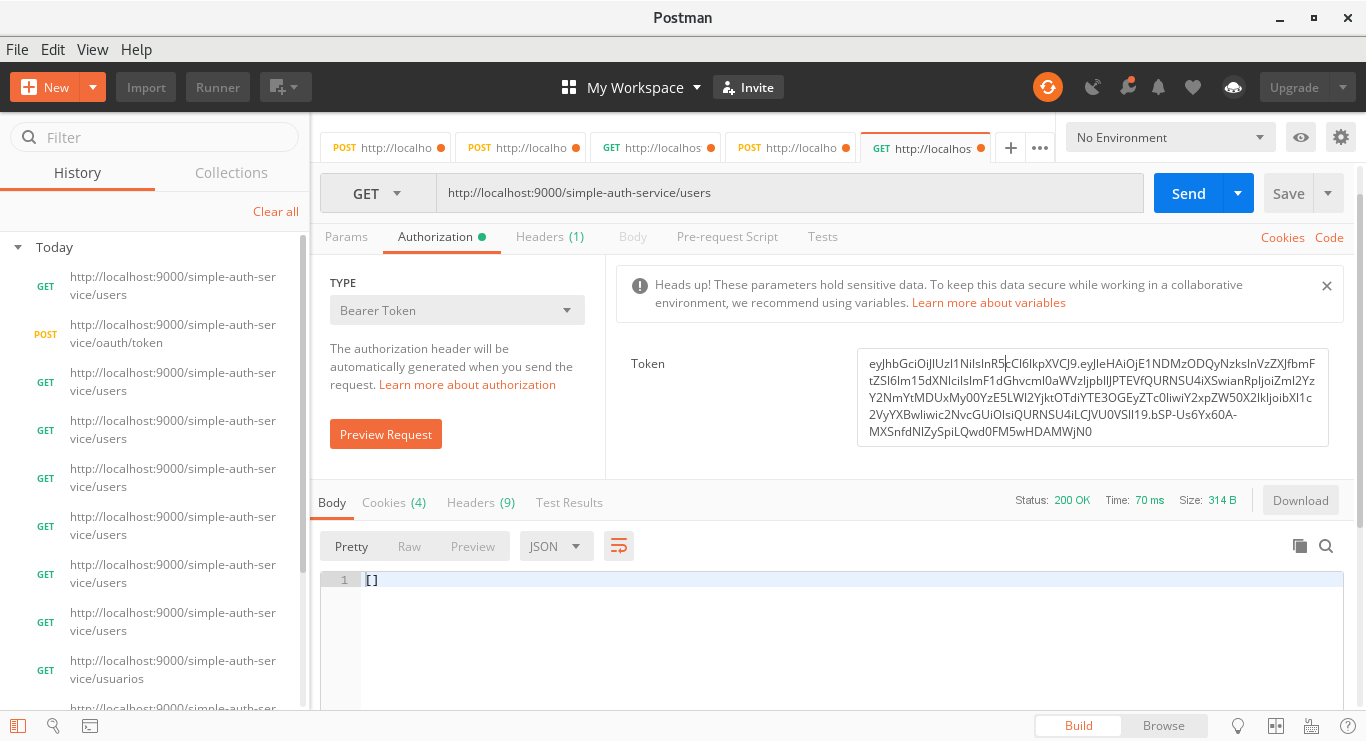Open the Pre-request Script tab
This screenshot has height=741, width=1366.
[727, 237]
